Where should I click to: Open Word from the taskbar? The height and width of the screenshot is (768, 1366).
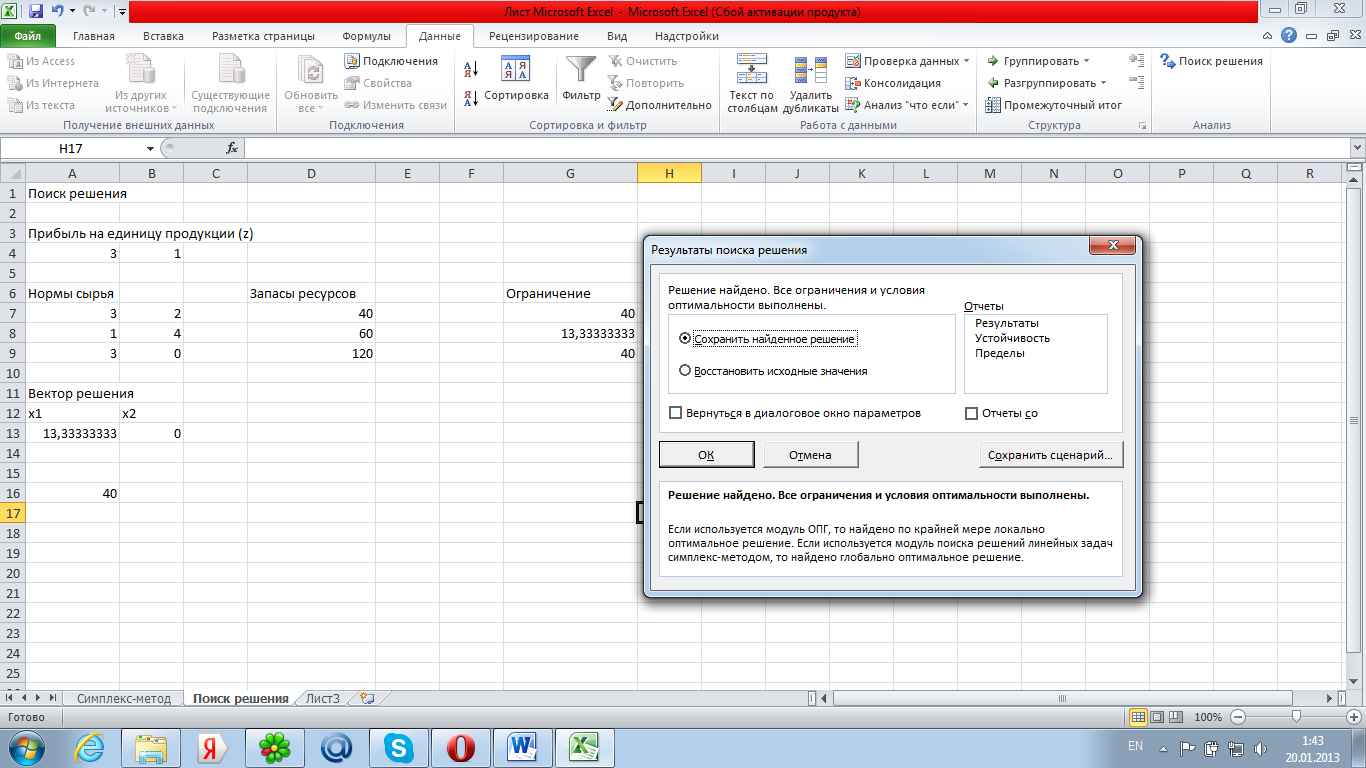(x=524, y=747)
